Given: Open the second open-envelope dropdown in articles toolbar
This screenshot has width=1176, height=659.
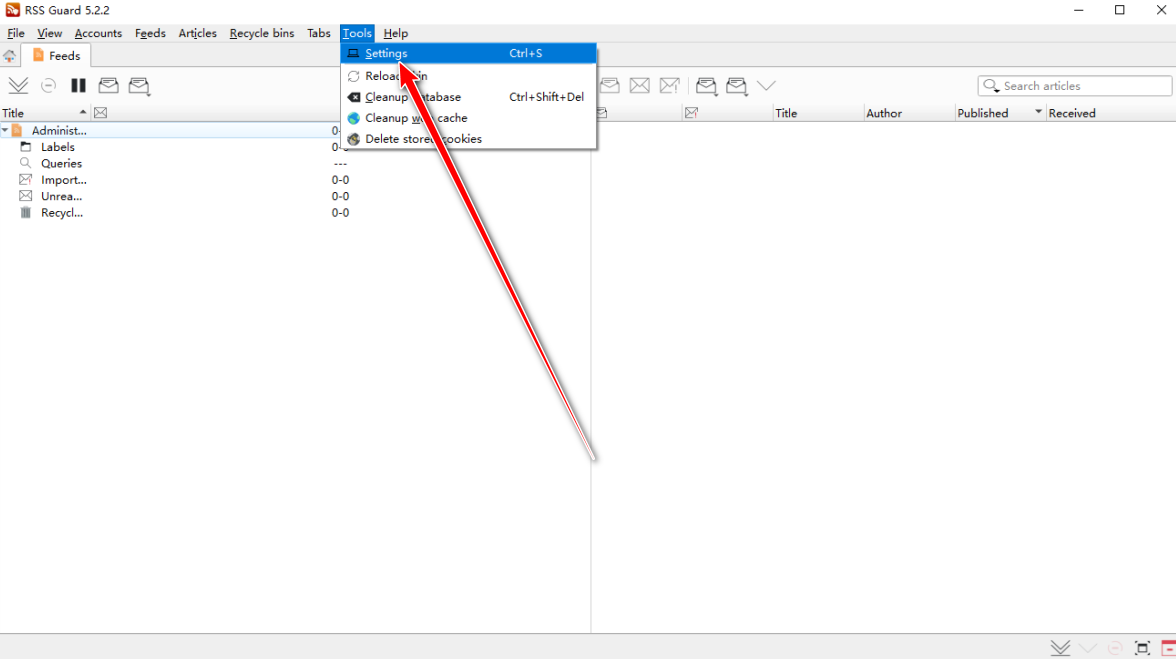Looking at the screenshot, I should click(x=736, y=85).
